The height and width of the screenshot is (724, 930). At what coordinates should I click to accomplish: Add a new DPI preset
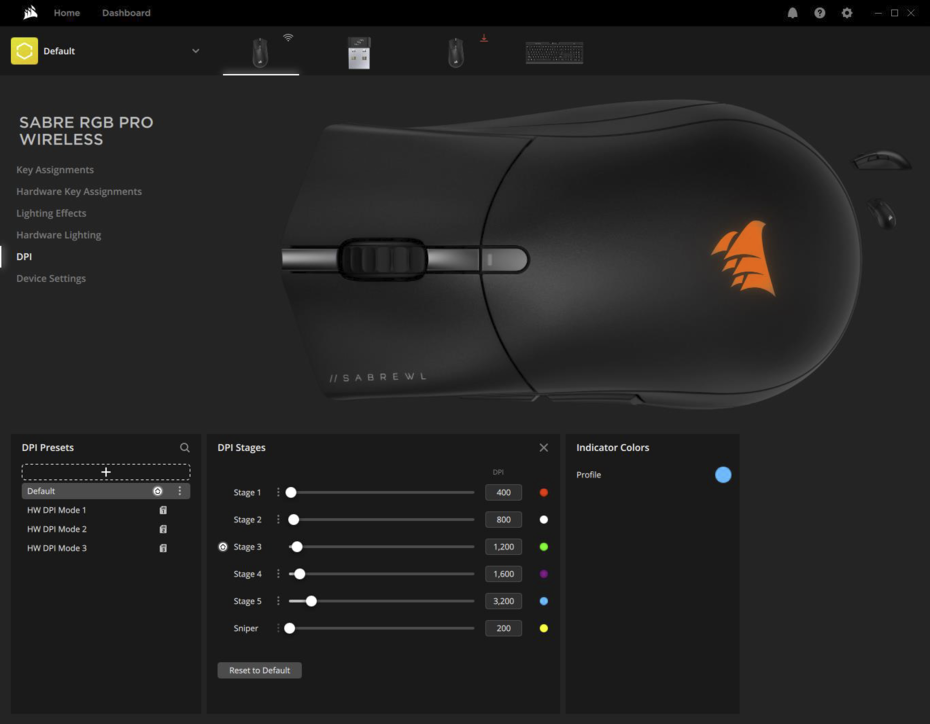coord(106,472)
